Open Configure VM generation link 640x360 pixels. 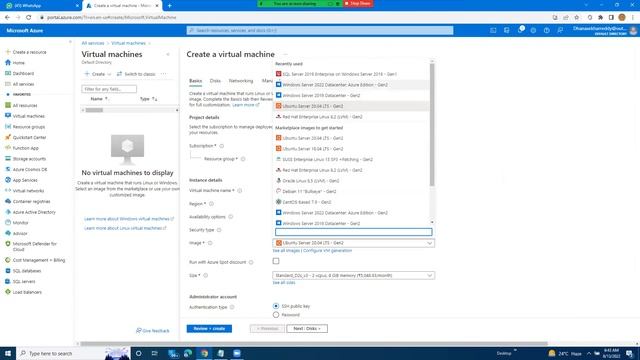click(327, 251)
